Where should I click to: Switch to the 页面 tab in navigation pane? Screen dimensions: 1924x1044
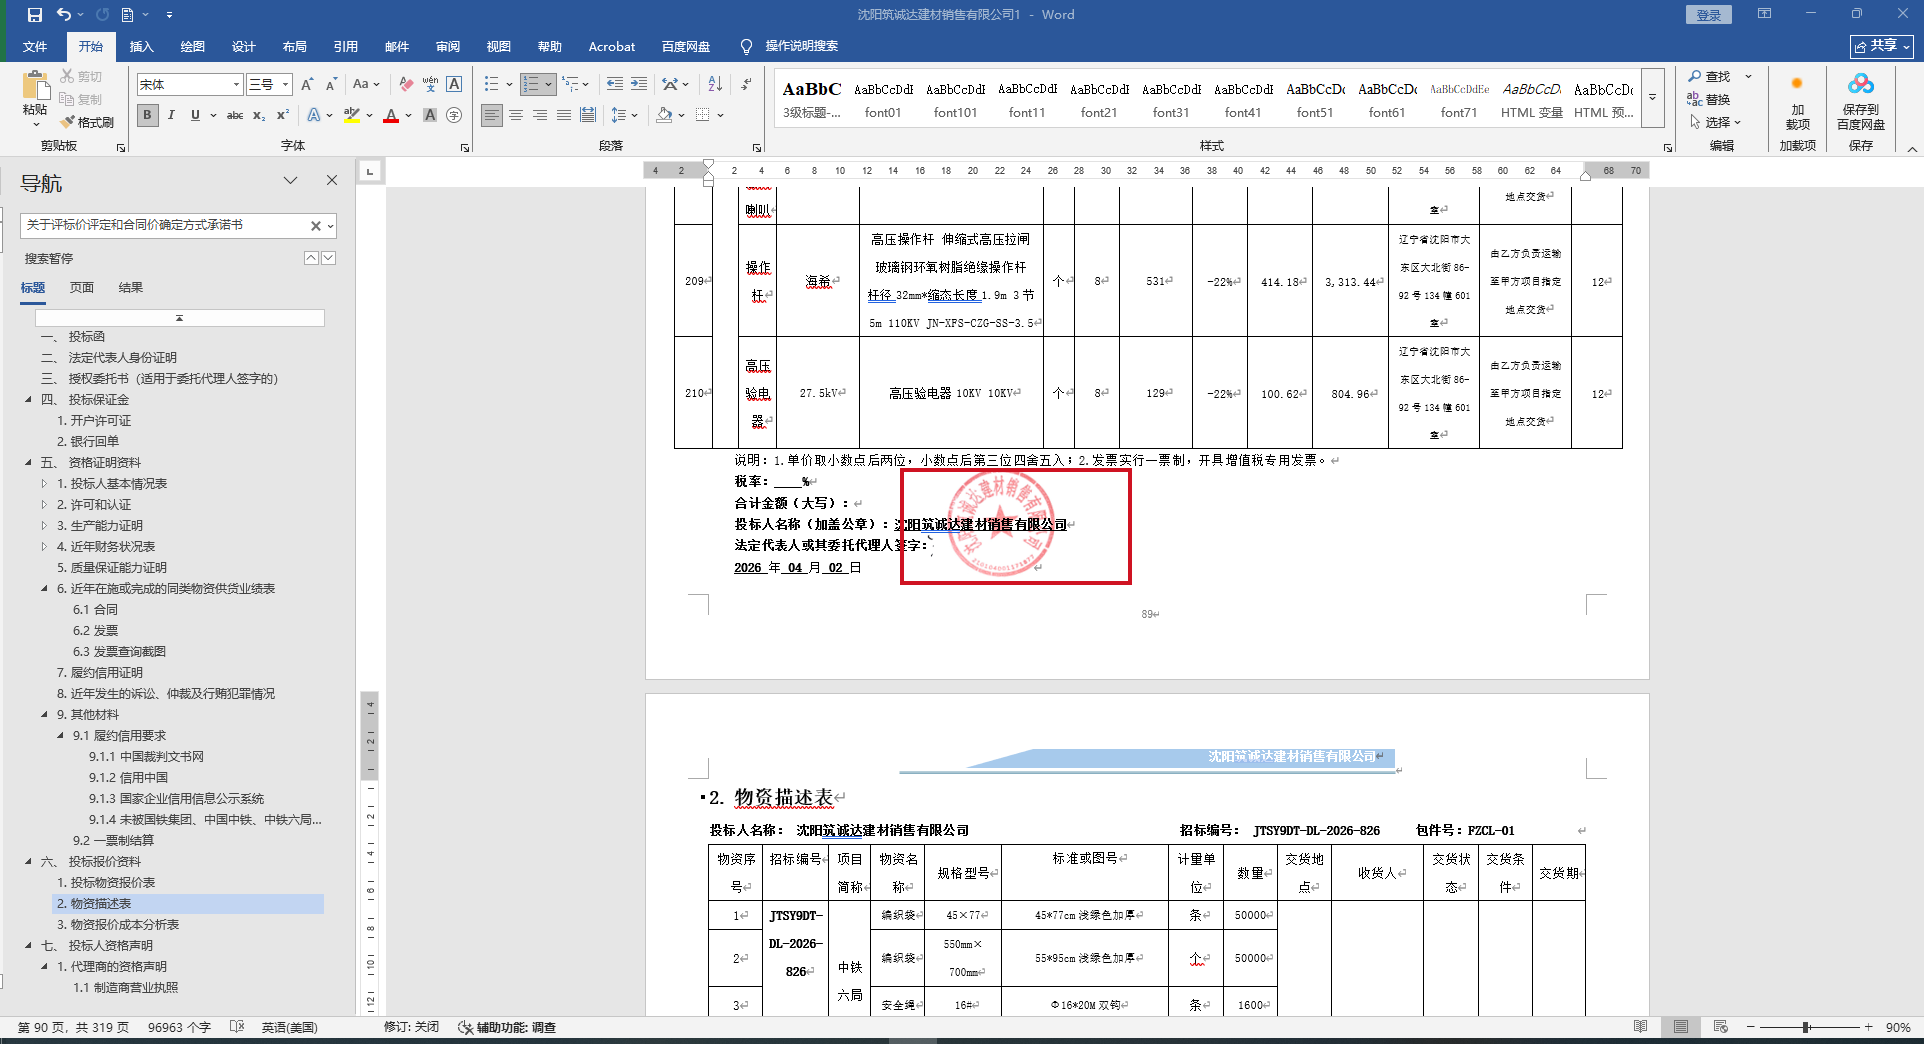coord(82,288)
